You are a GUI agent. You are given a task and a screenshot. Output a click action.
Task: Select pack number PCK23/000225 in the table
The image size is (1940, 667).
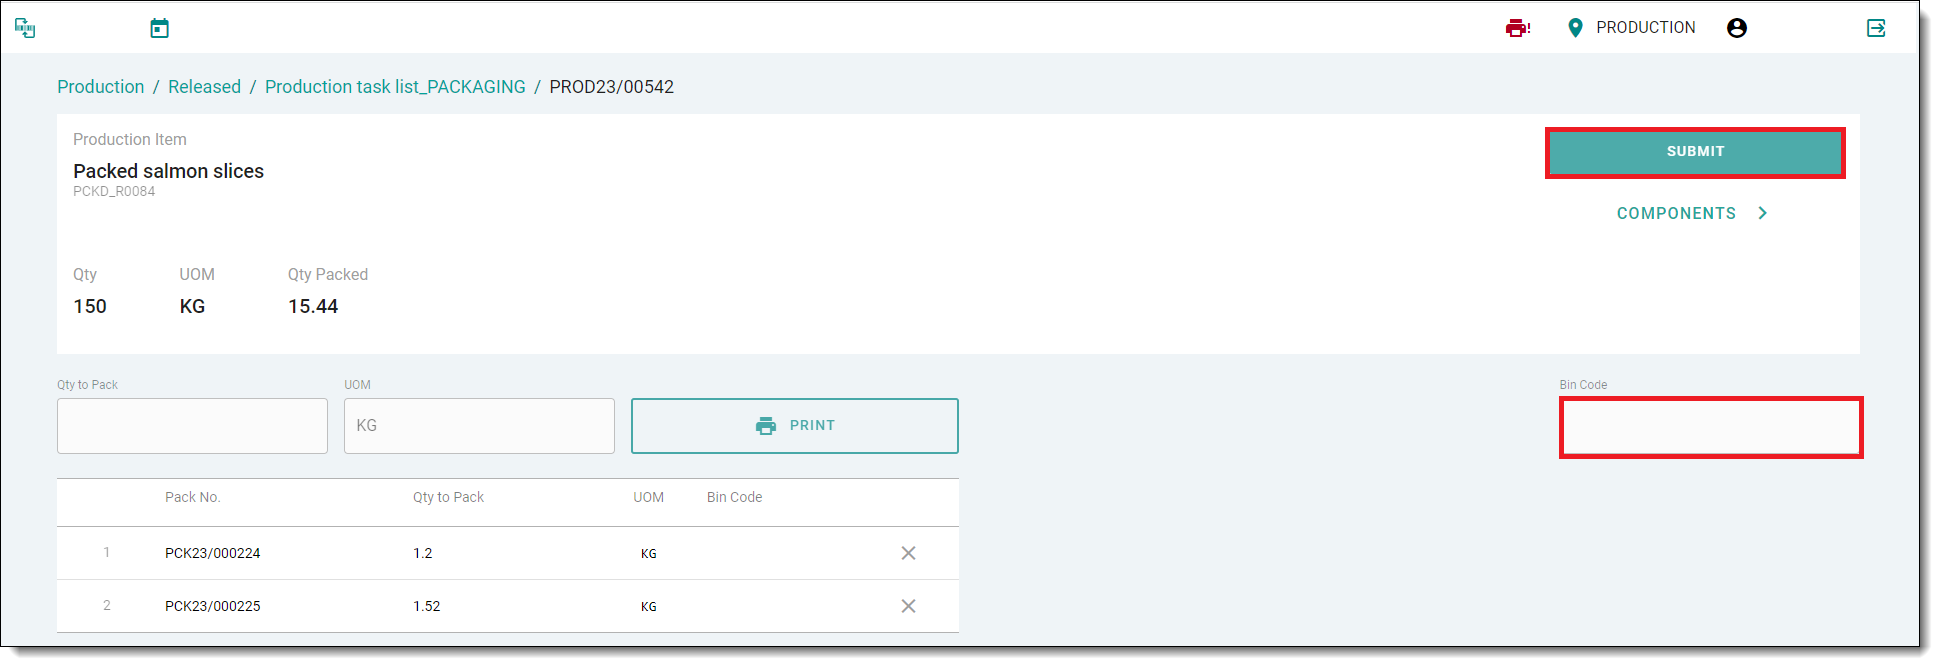(212, 606)
